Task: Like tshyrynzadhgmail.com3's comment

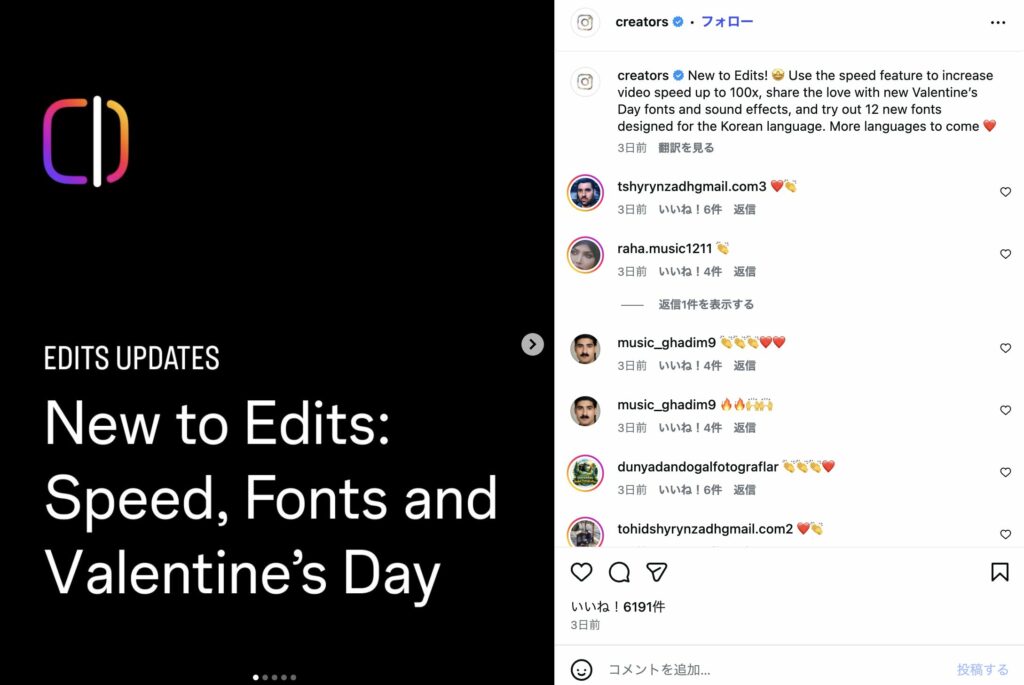Action: pos(1005,192)
